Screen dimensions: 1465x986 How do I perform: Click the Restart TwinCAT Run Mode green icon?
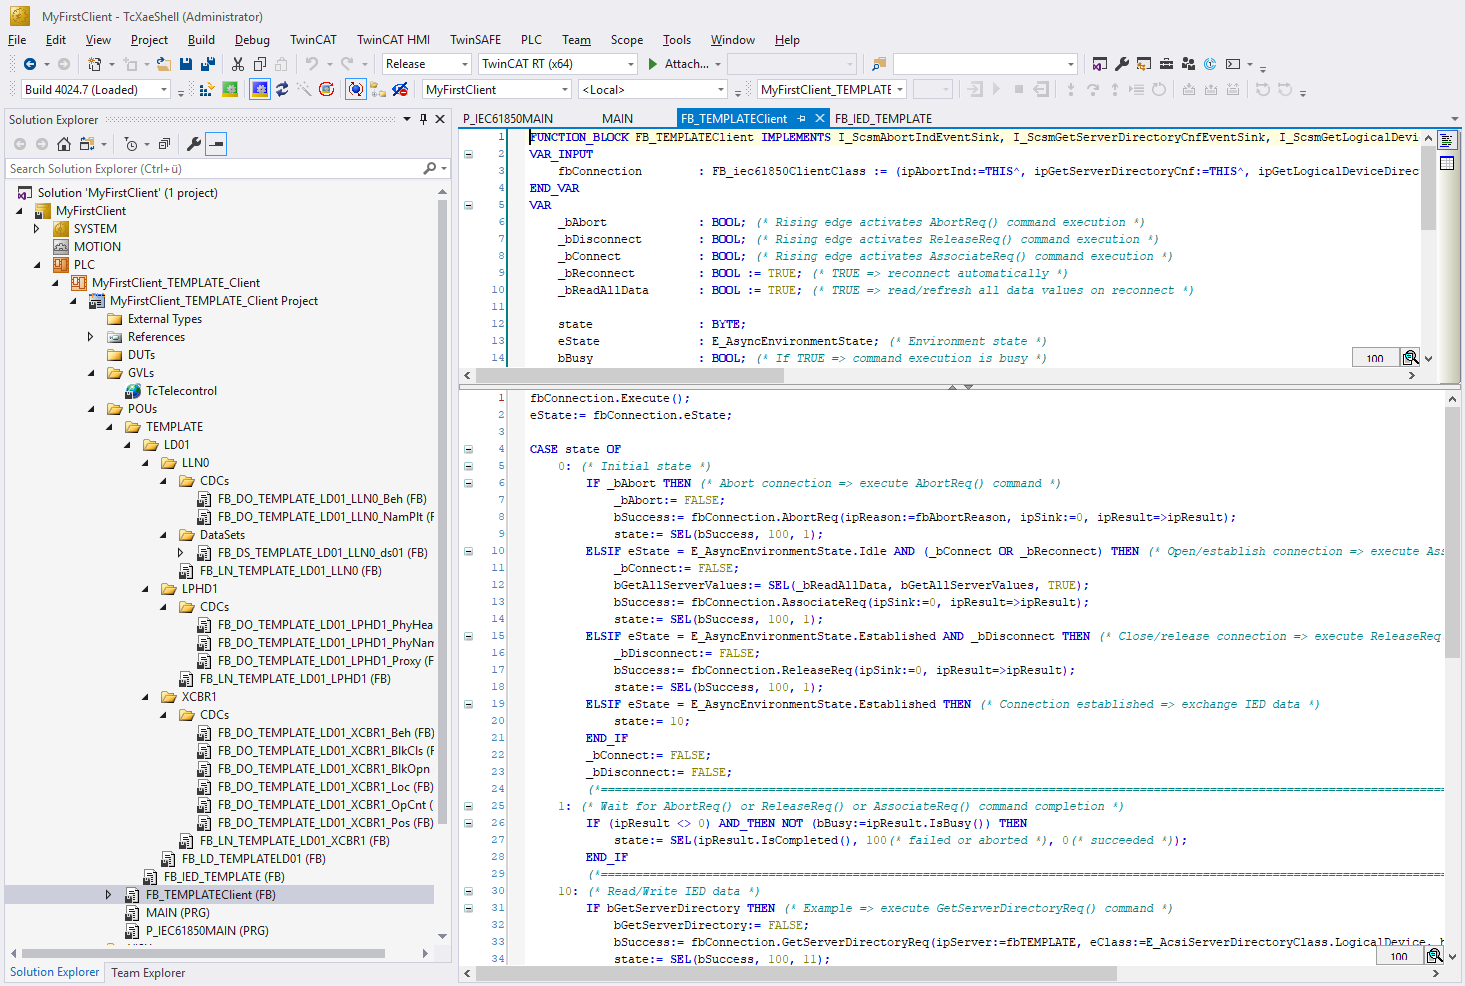click(x=230, y=89)
